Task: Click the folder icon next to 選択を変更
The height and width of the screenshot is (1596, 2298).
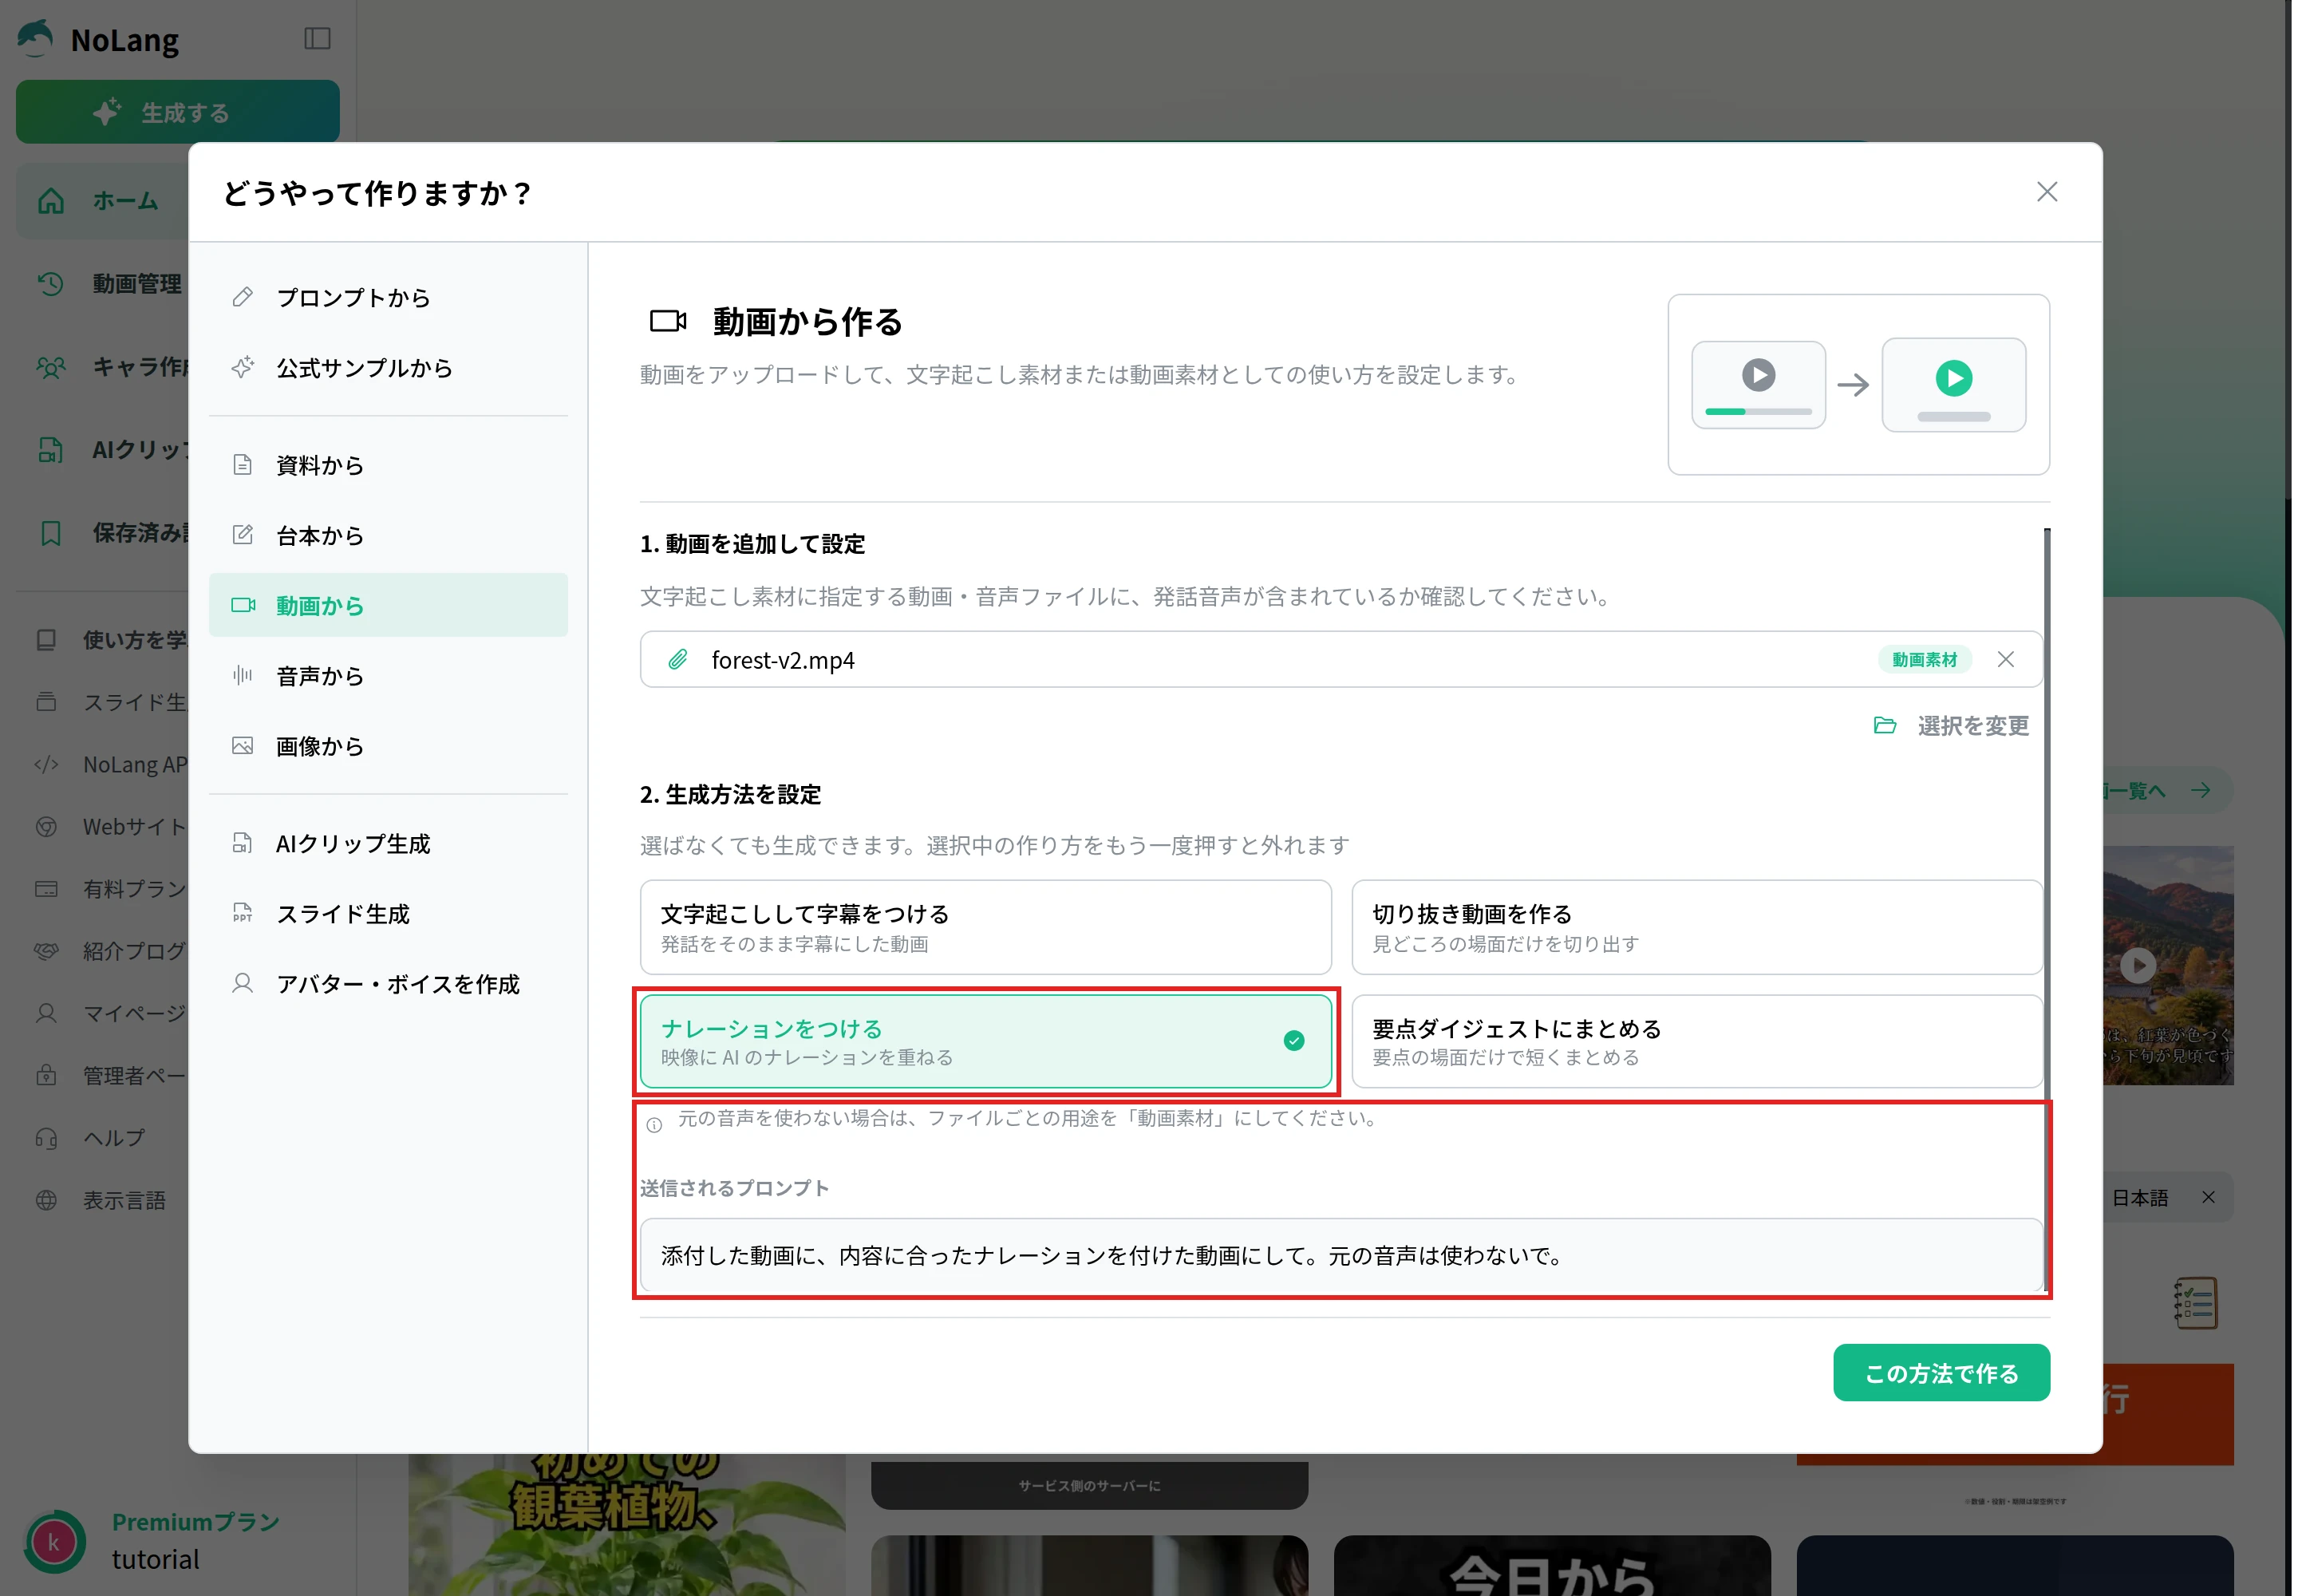Action: point(1884,725)
